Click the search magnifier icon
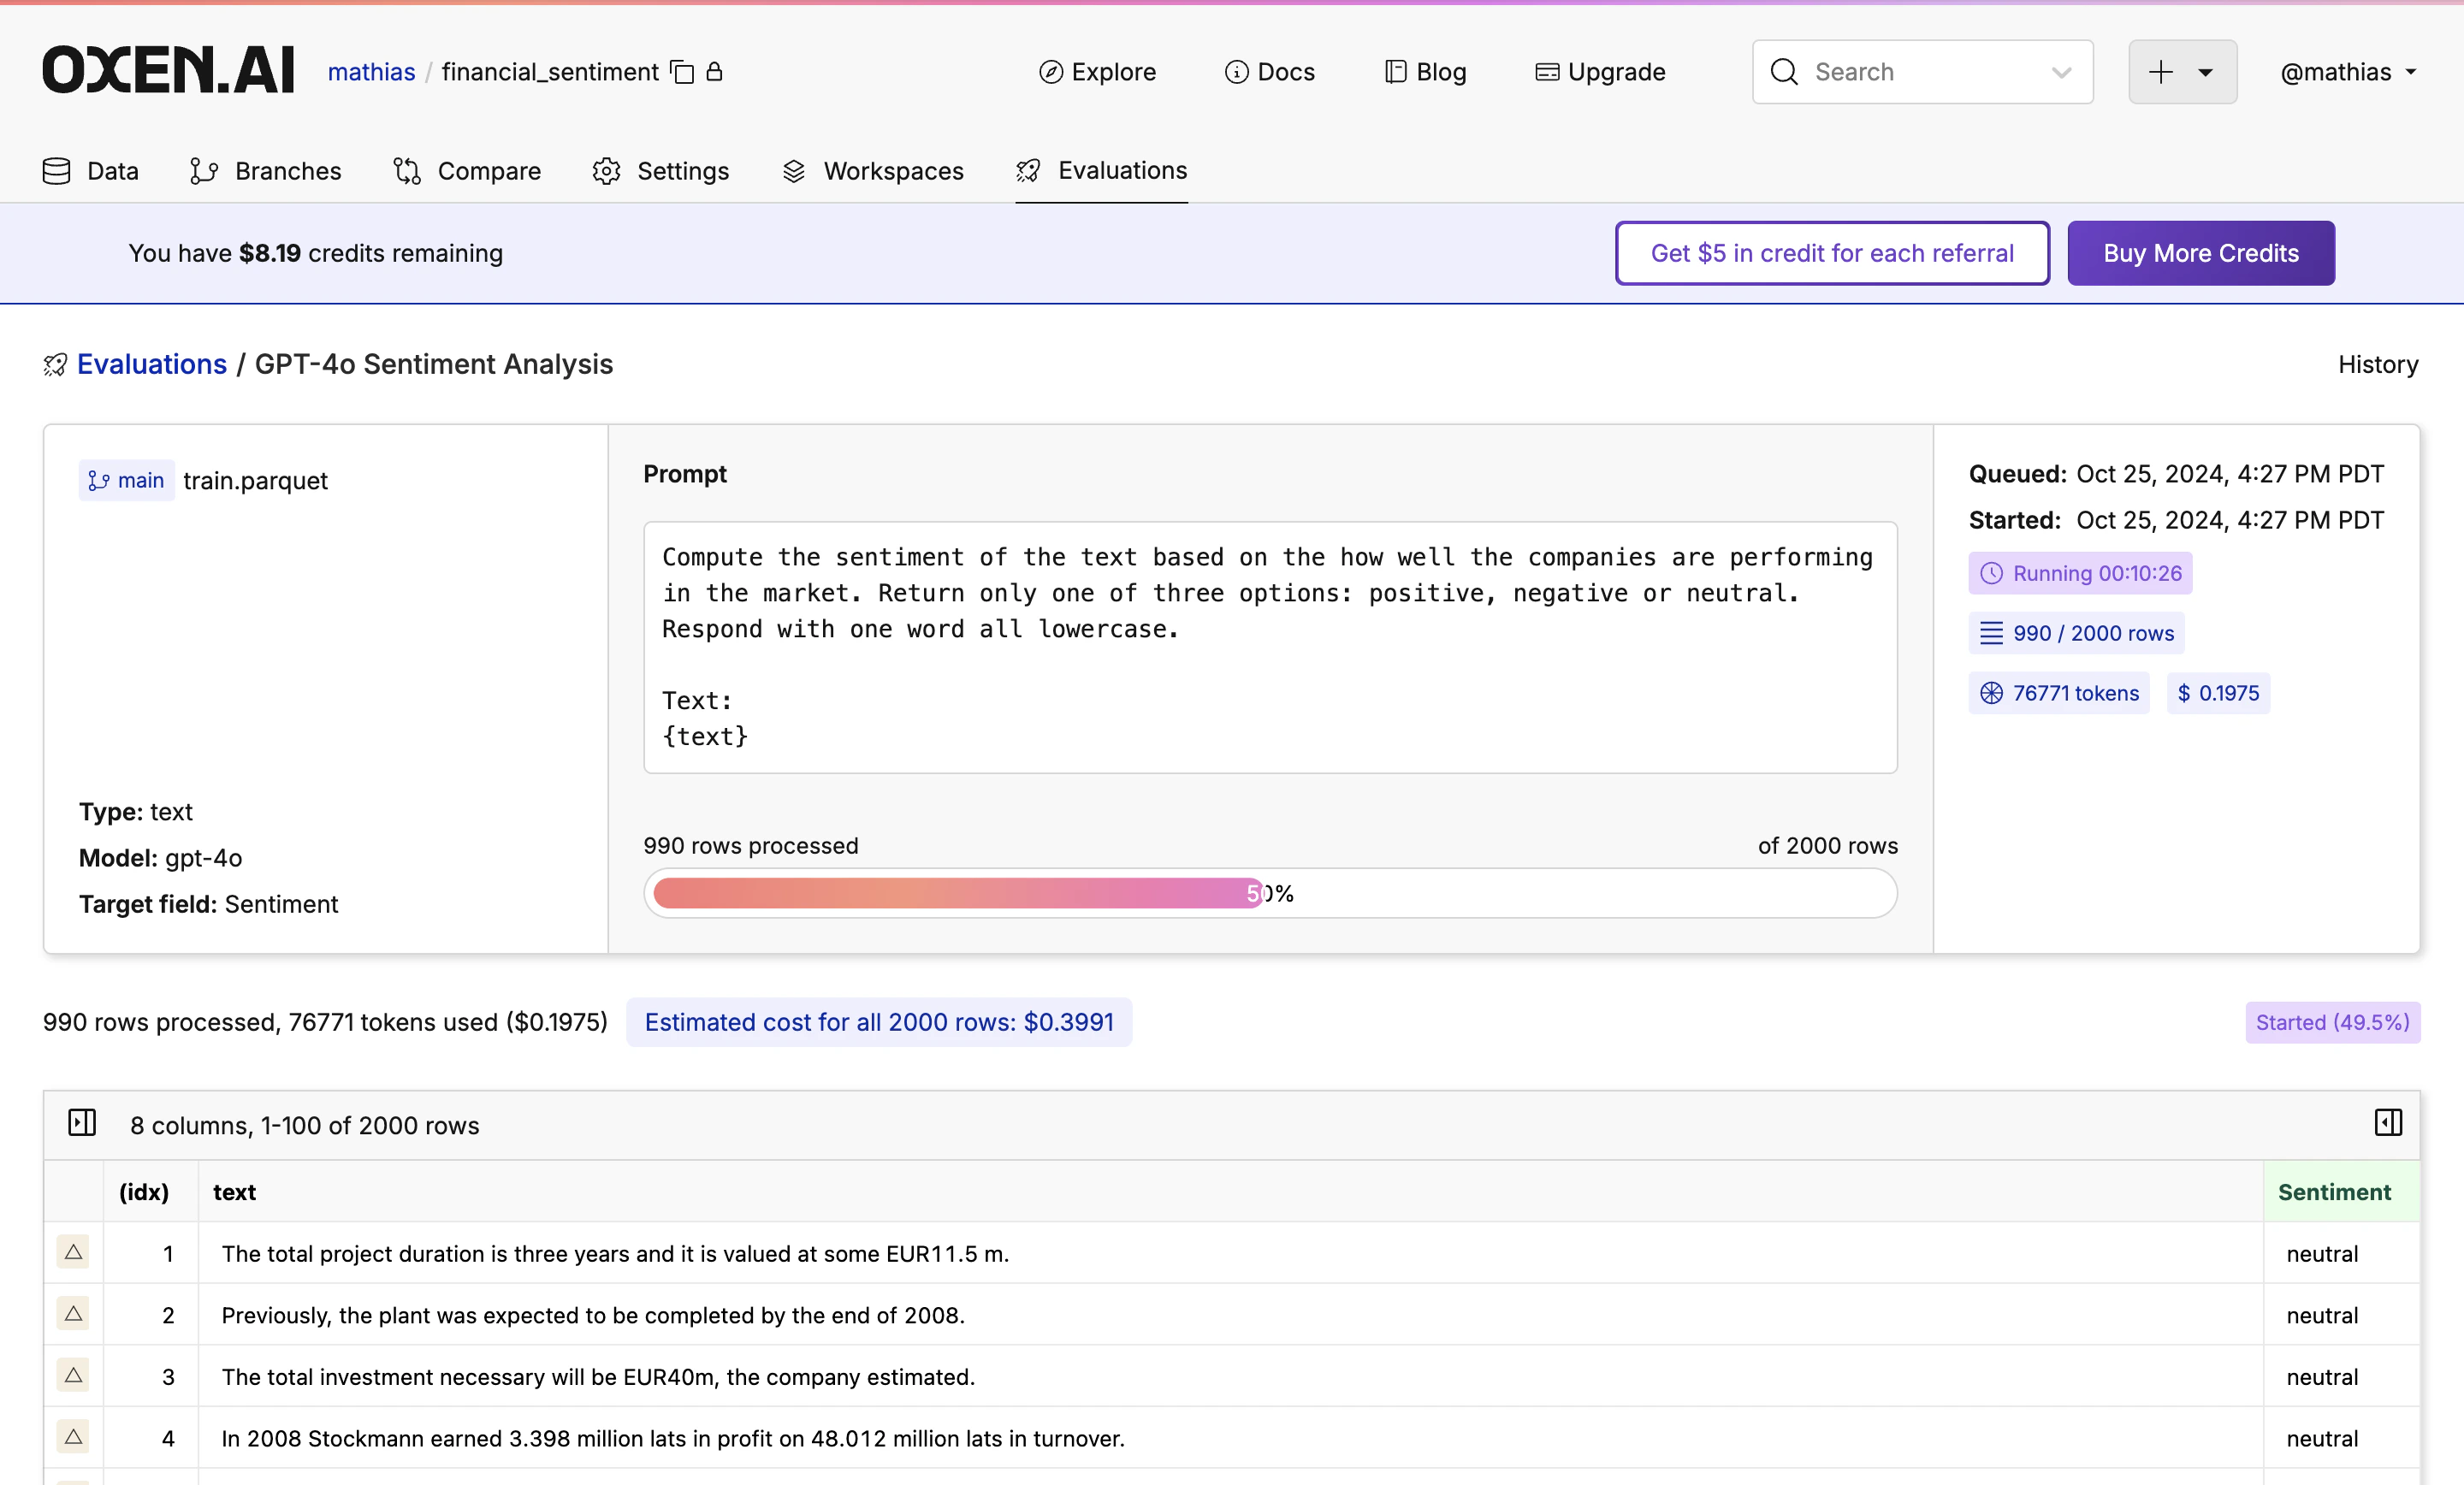Image resolution: width=2464 pixels, height=1485 pixels. coord(1784,72)
